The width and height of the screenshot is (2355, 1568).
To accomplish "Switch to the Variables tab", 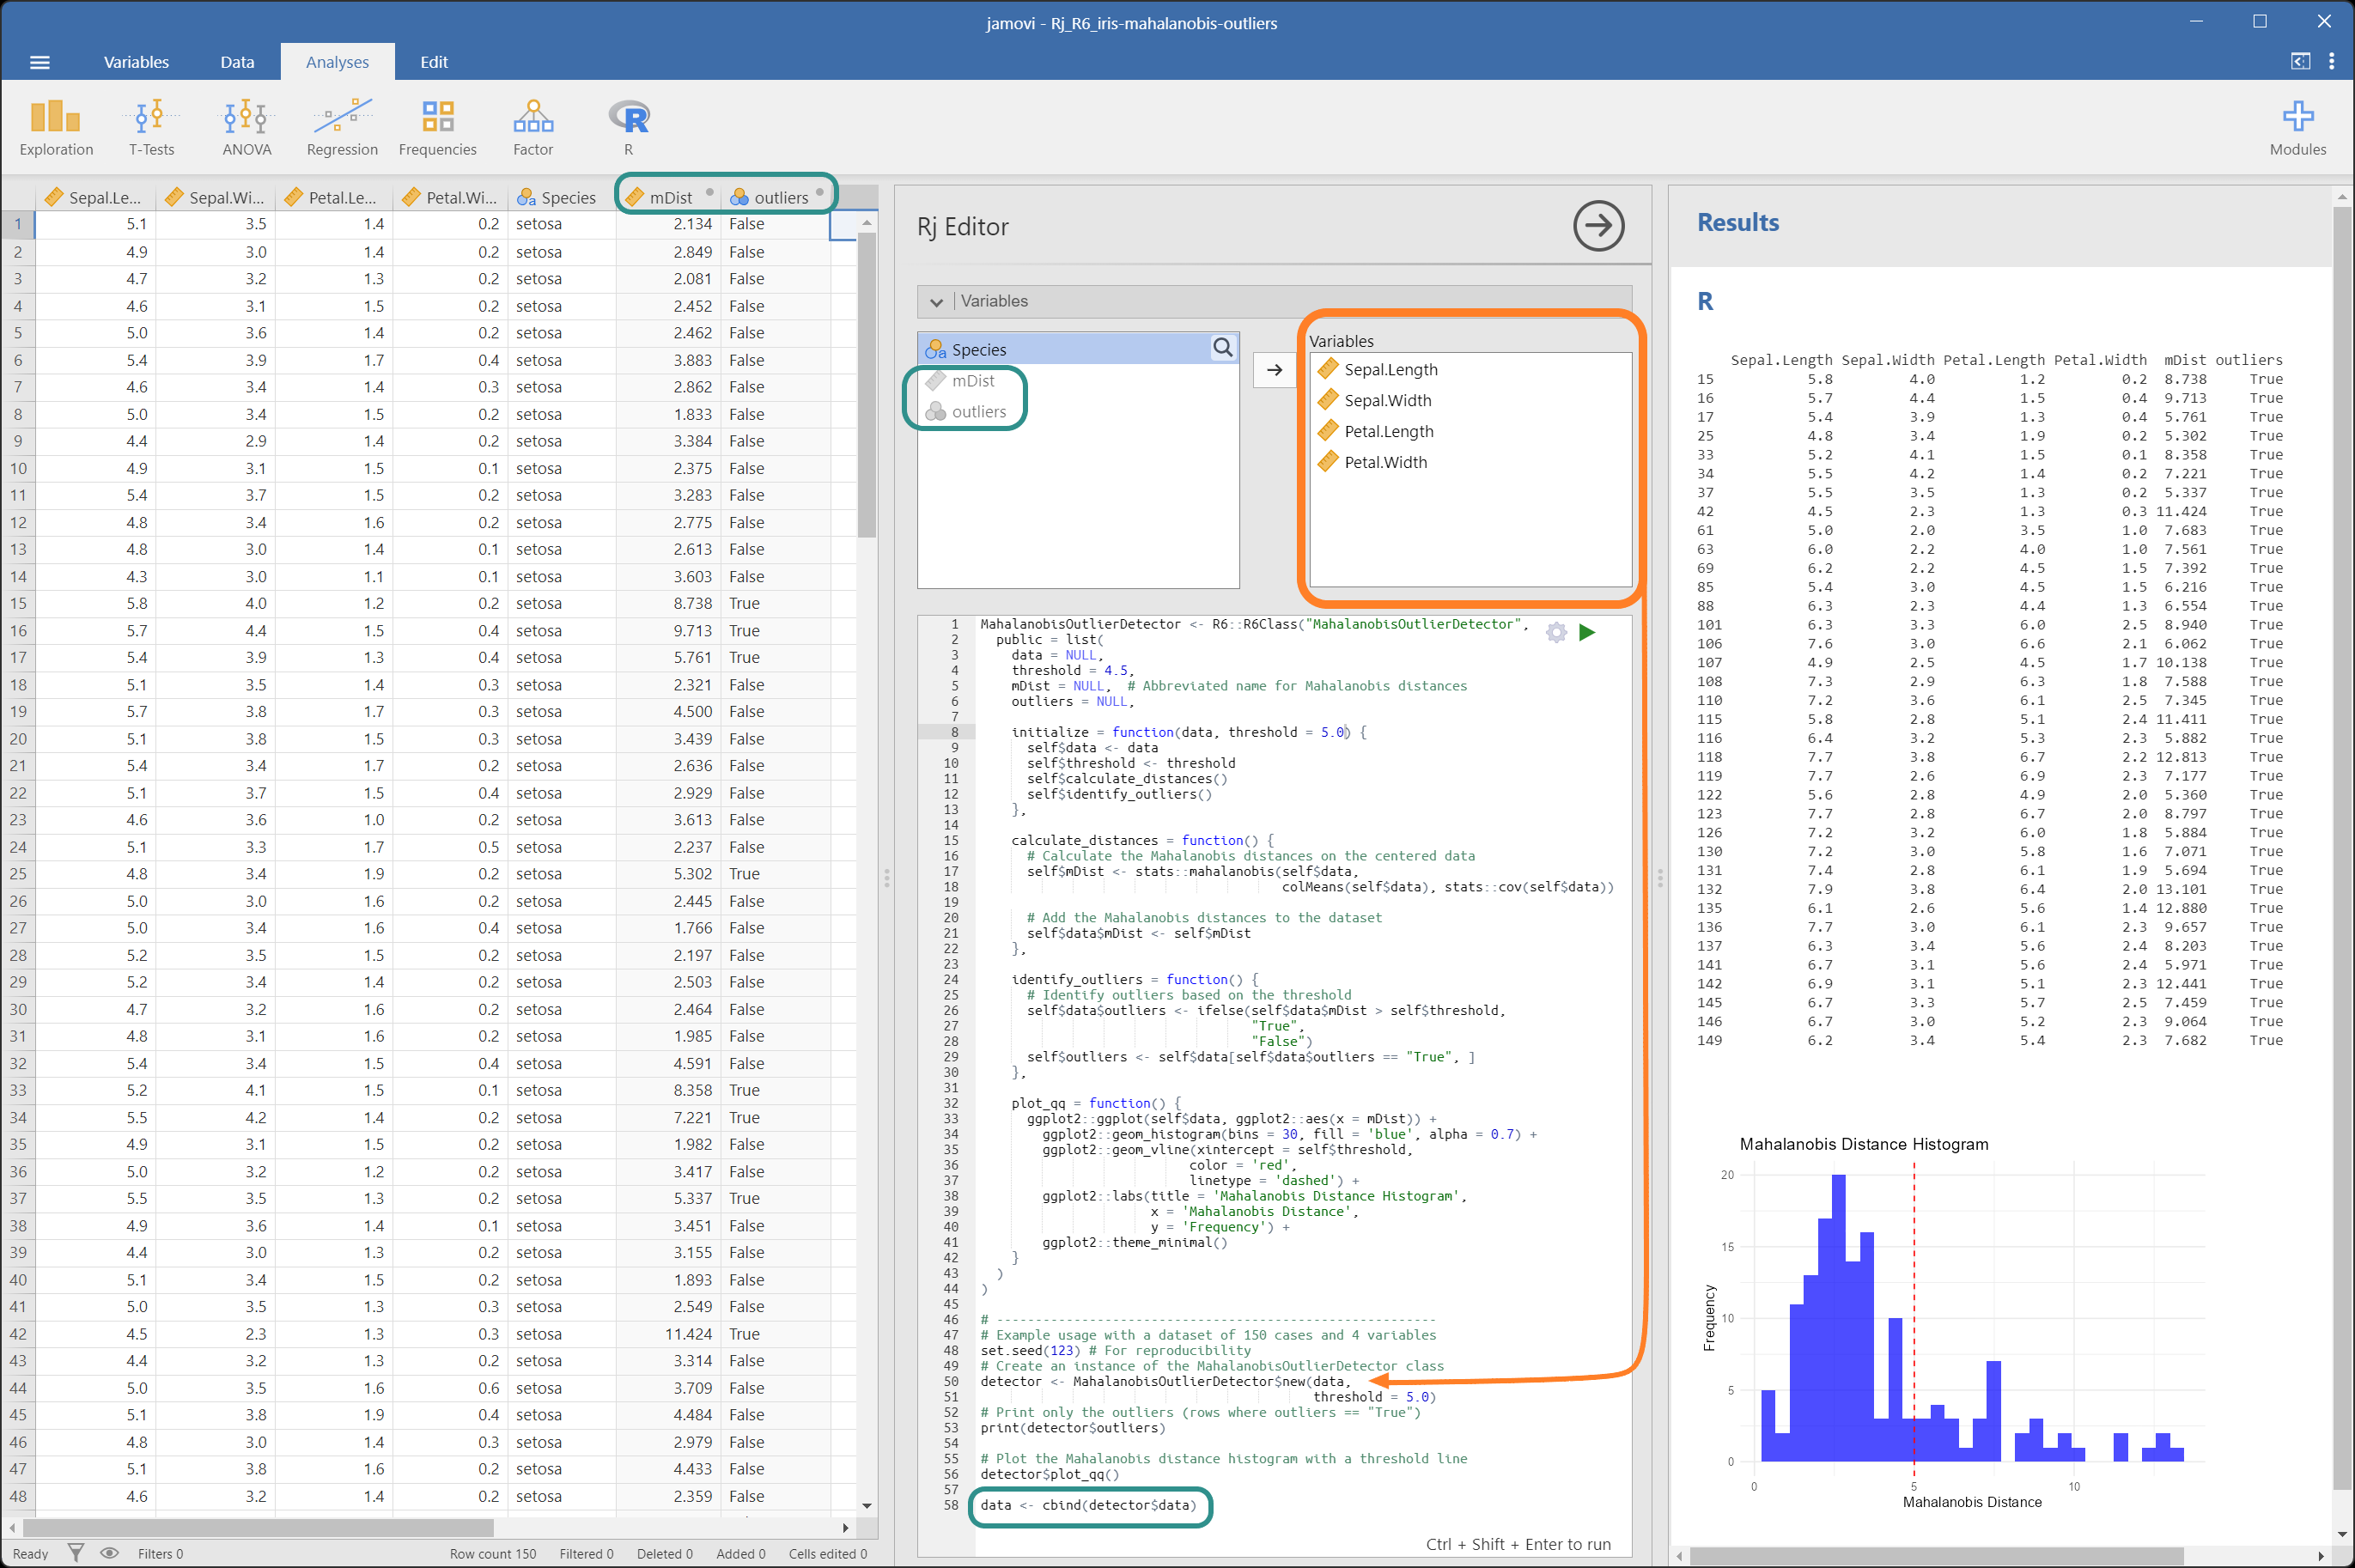I will pyautogui.click(x=136, y=62).
